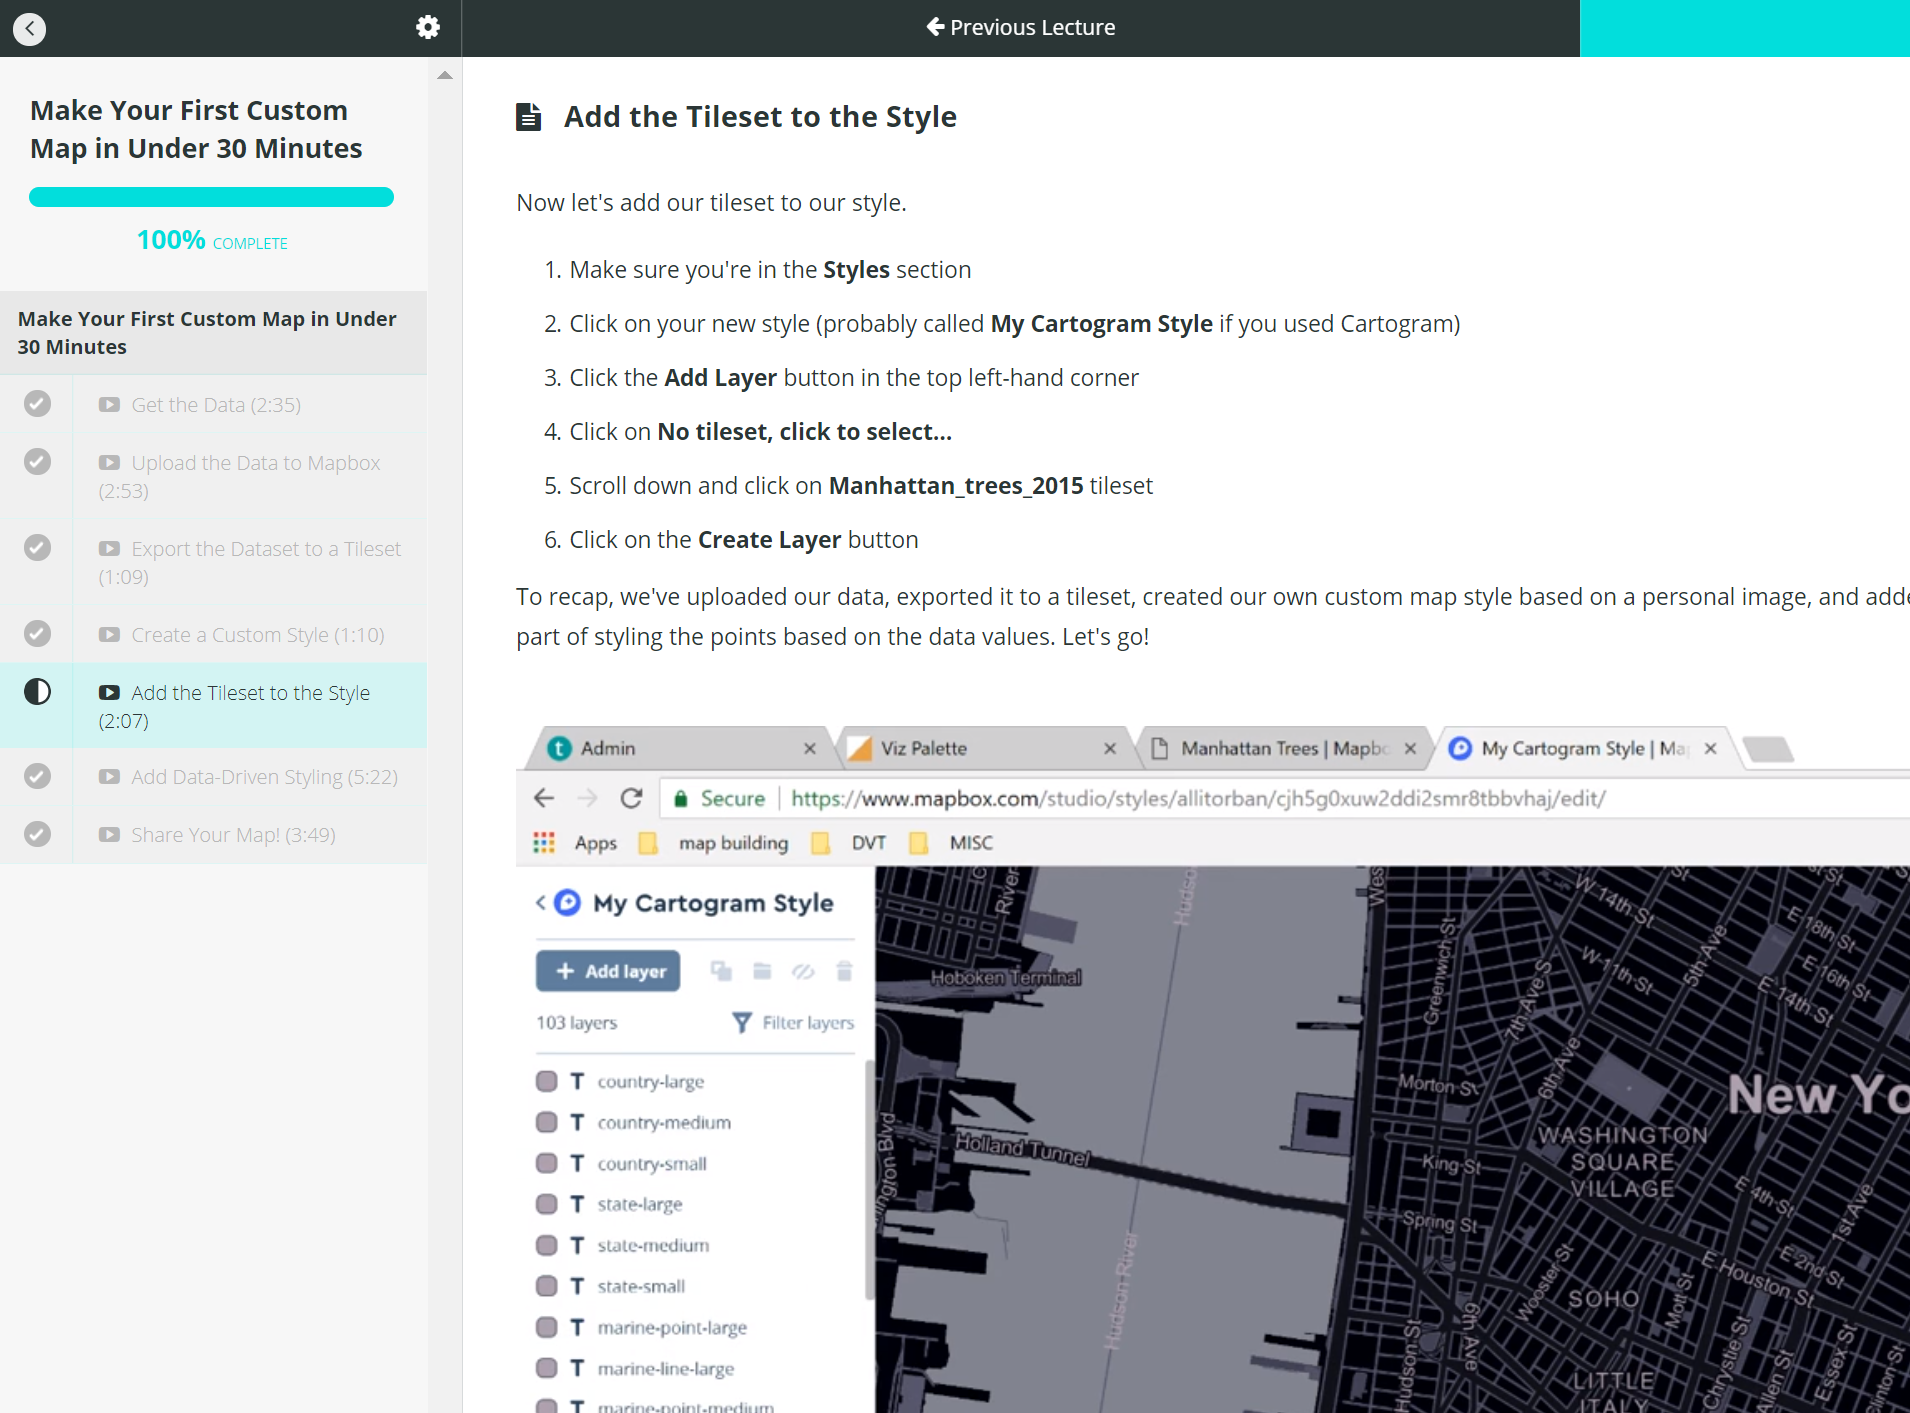Click the Secure padlock indicator
Viewport: 1910px width, 1413px height.
point(719,798)
